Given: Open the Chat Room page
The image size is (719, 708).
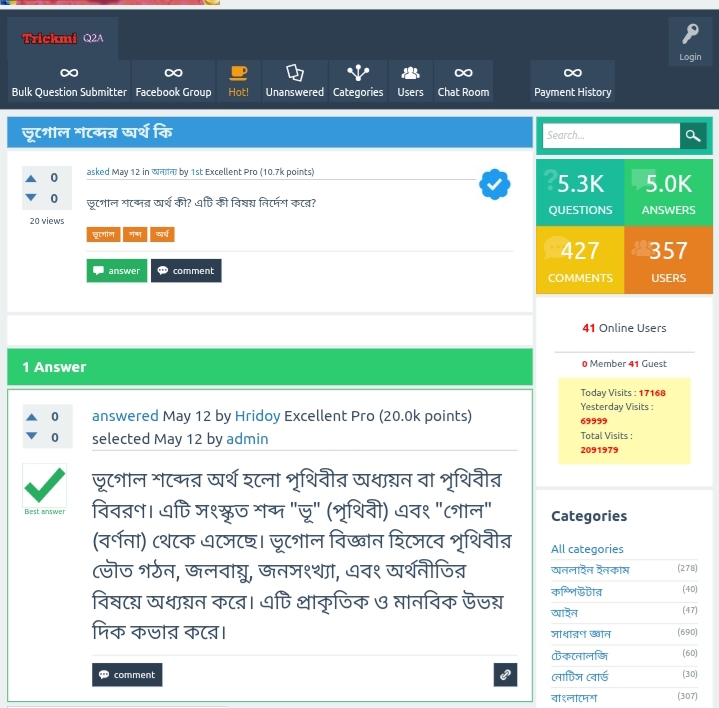Looking at the screenshot, I should (x=463, y=81).
